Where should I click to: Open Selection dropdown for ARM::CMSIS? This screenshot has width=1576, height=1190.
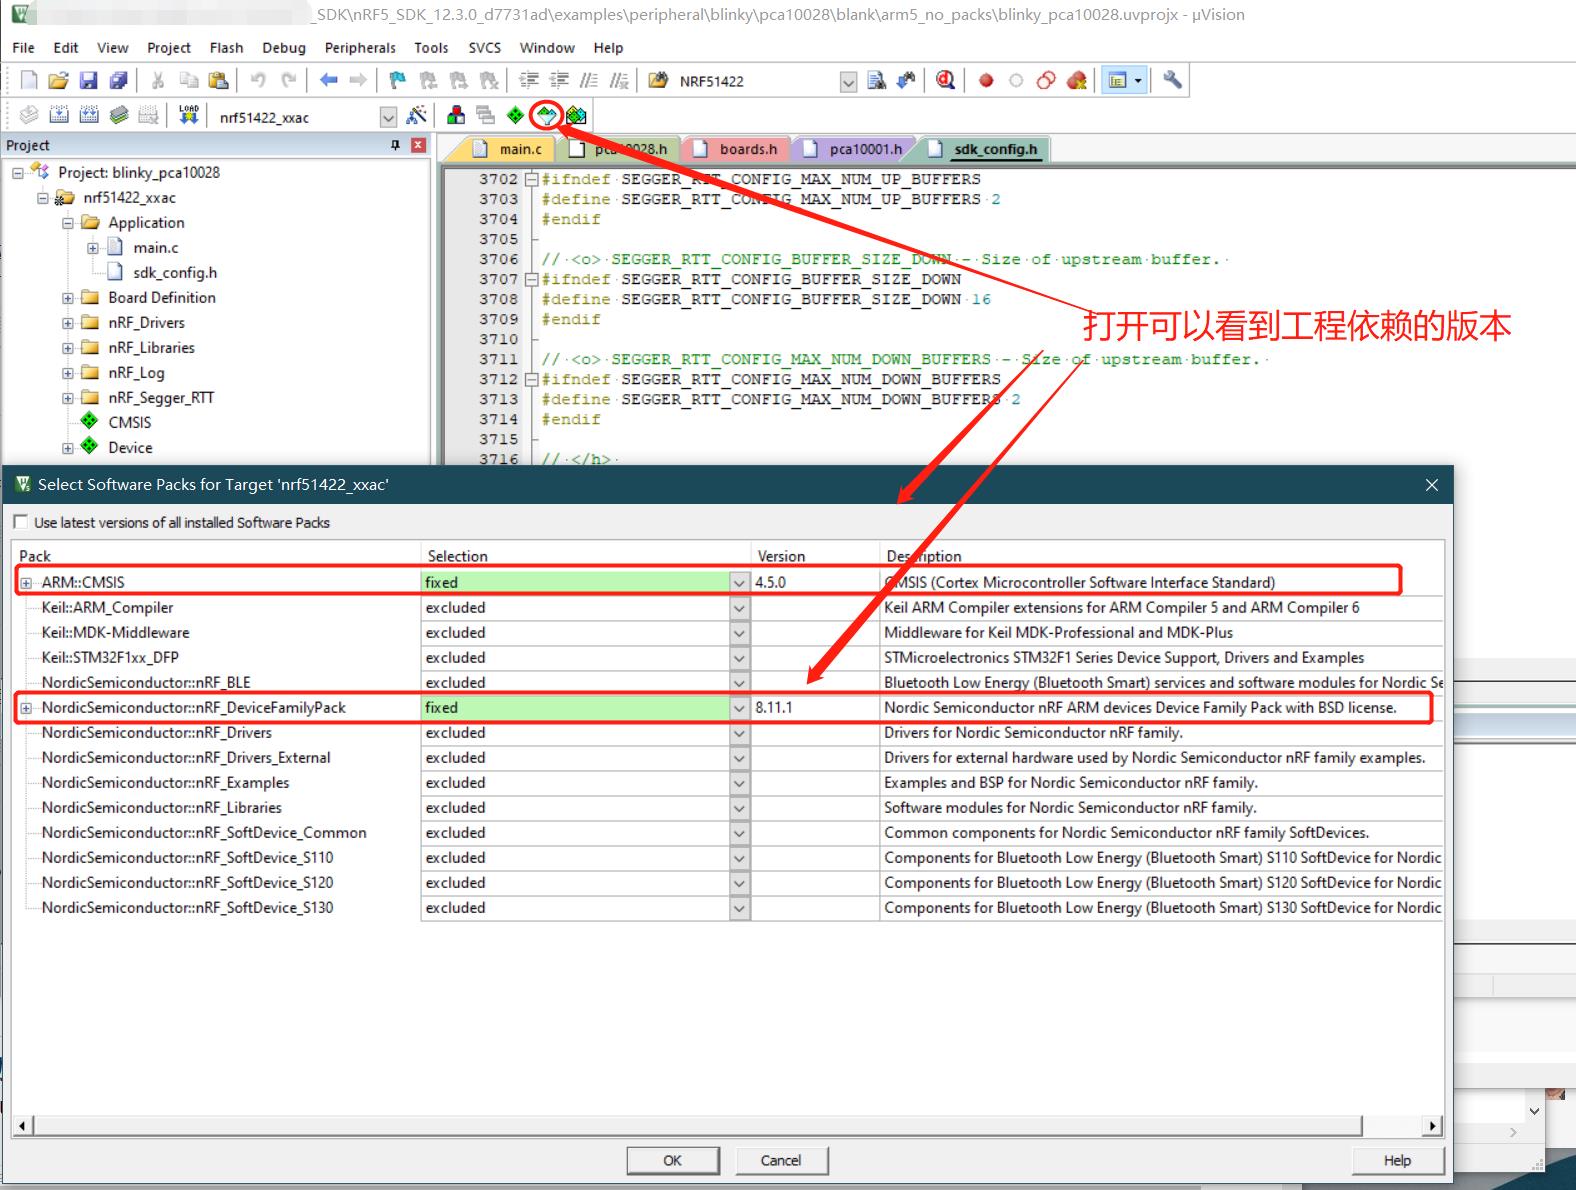(x=739, y=582)
